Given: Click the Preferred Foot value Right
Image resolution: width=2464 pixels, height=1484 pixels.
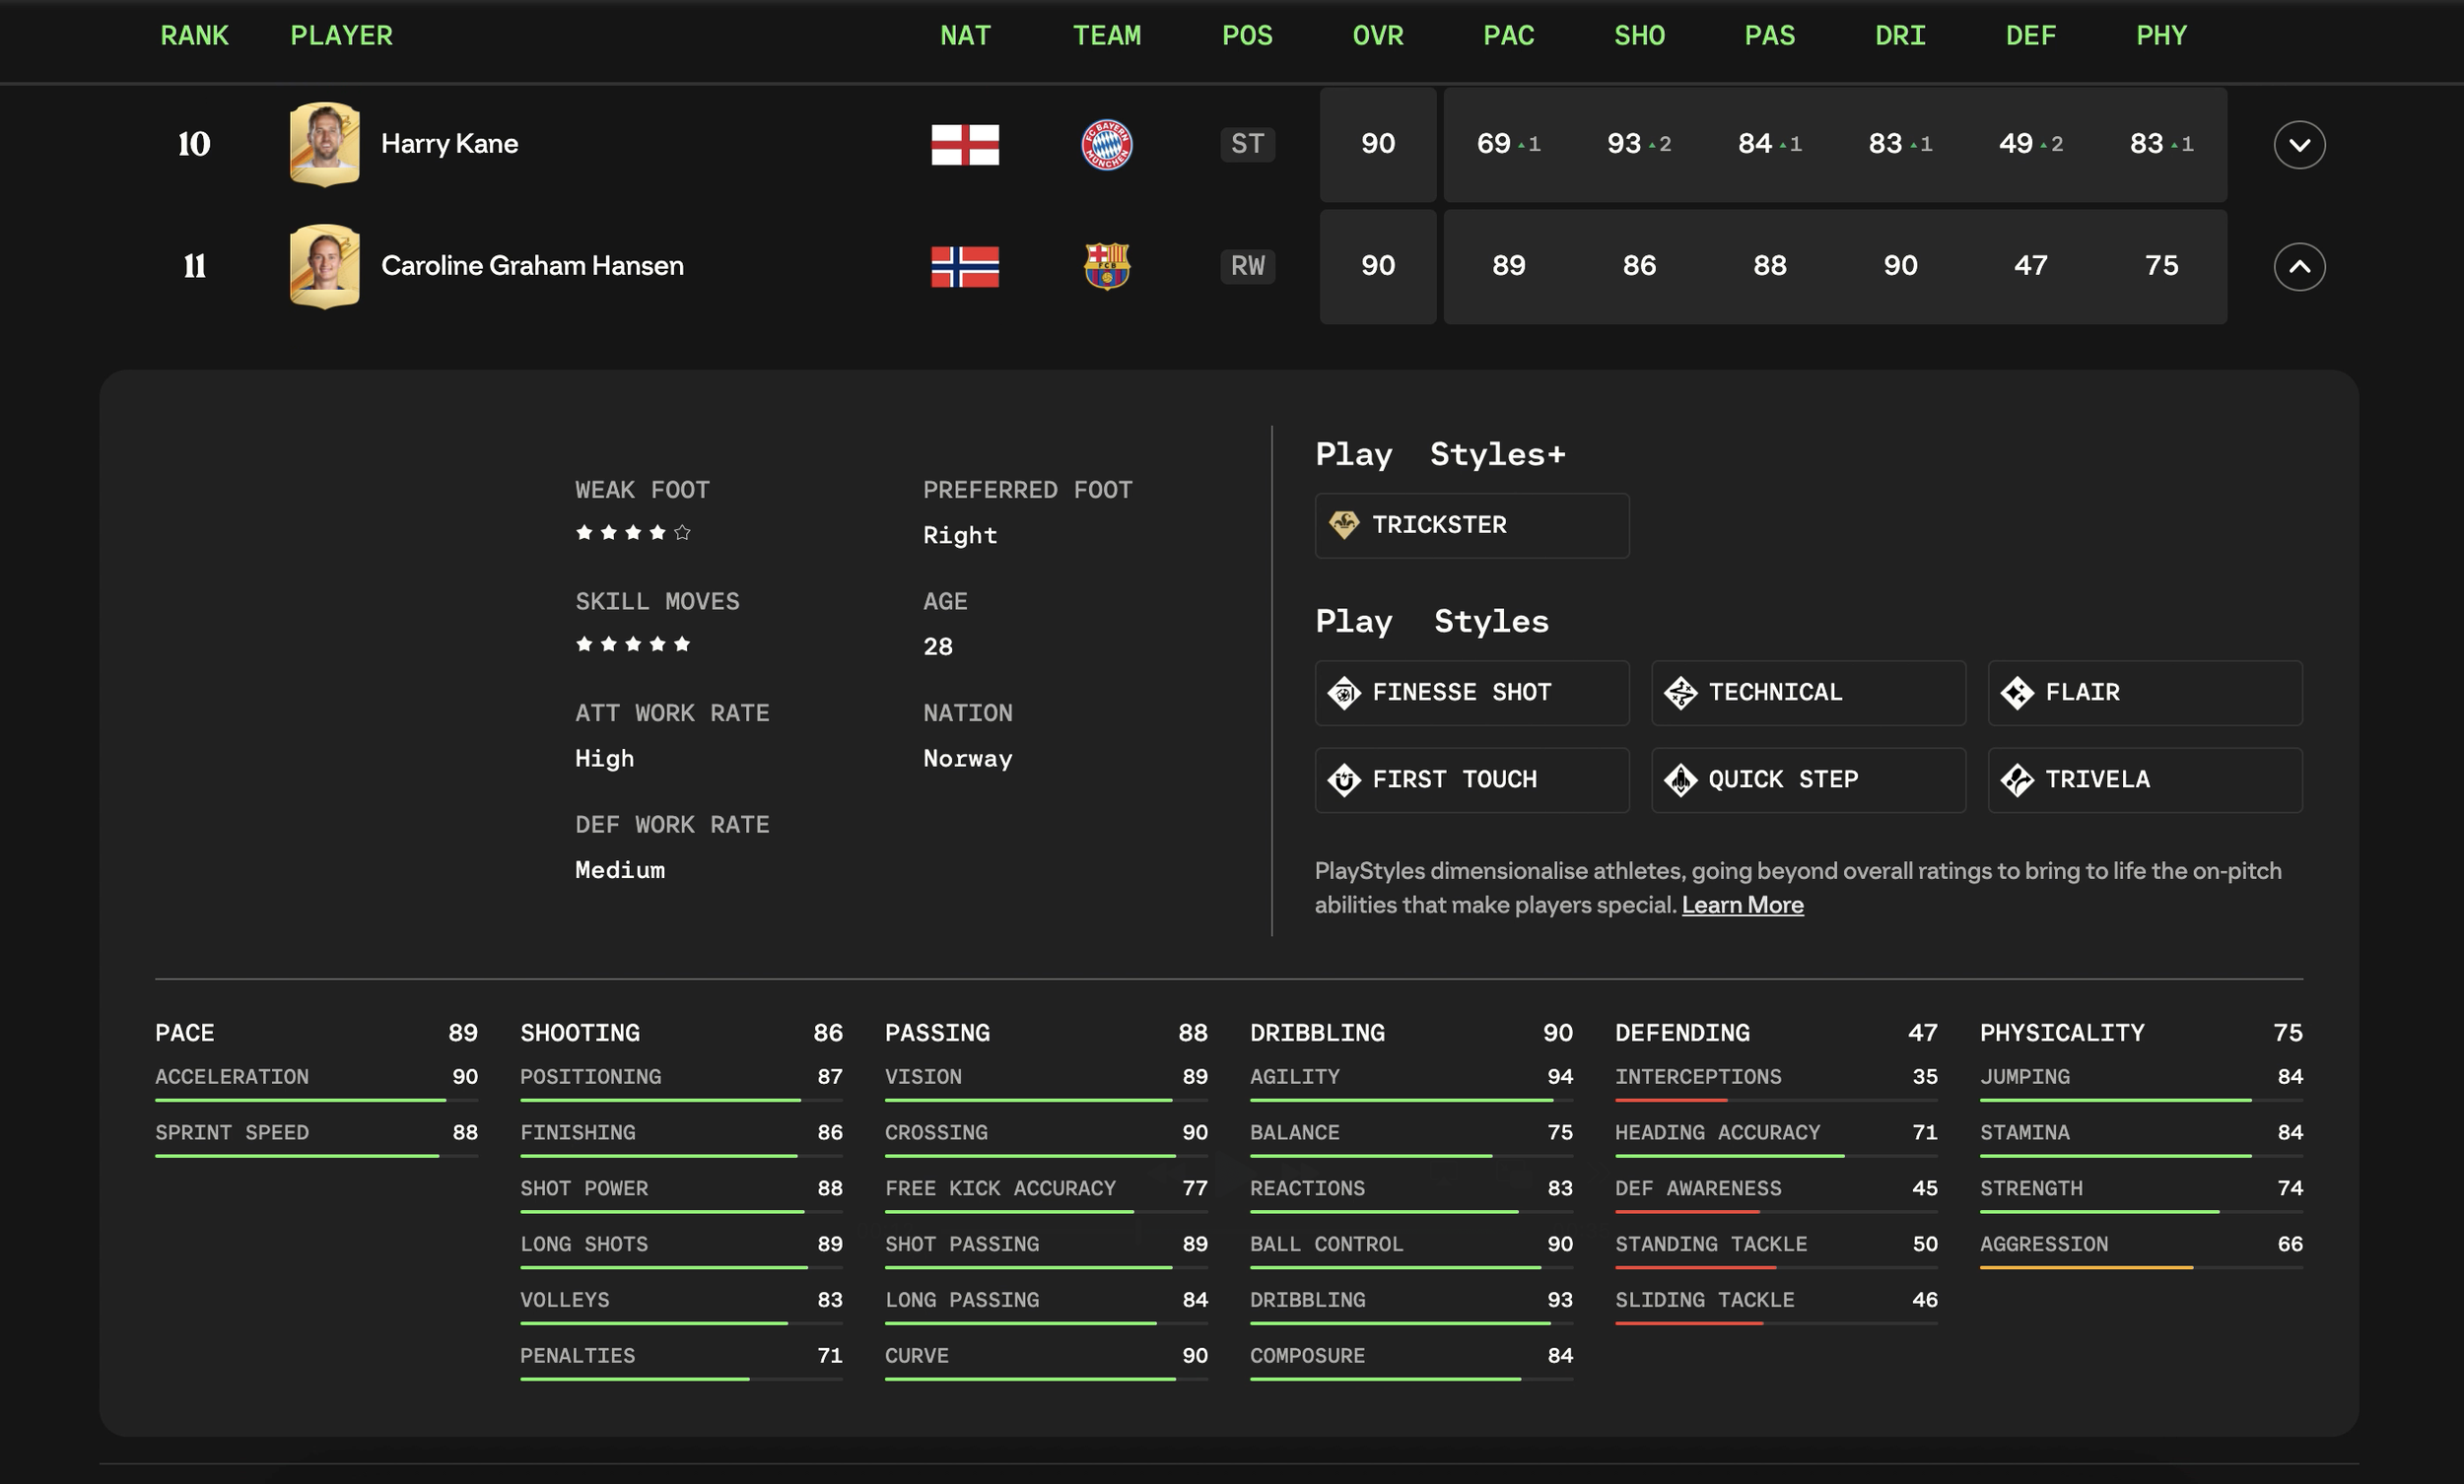Looking at the screenshot, I should click(x=960, y=535).
